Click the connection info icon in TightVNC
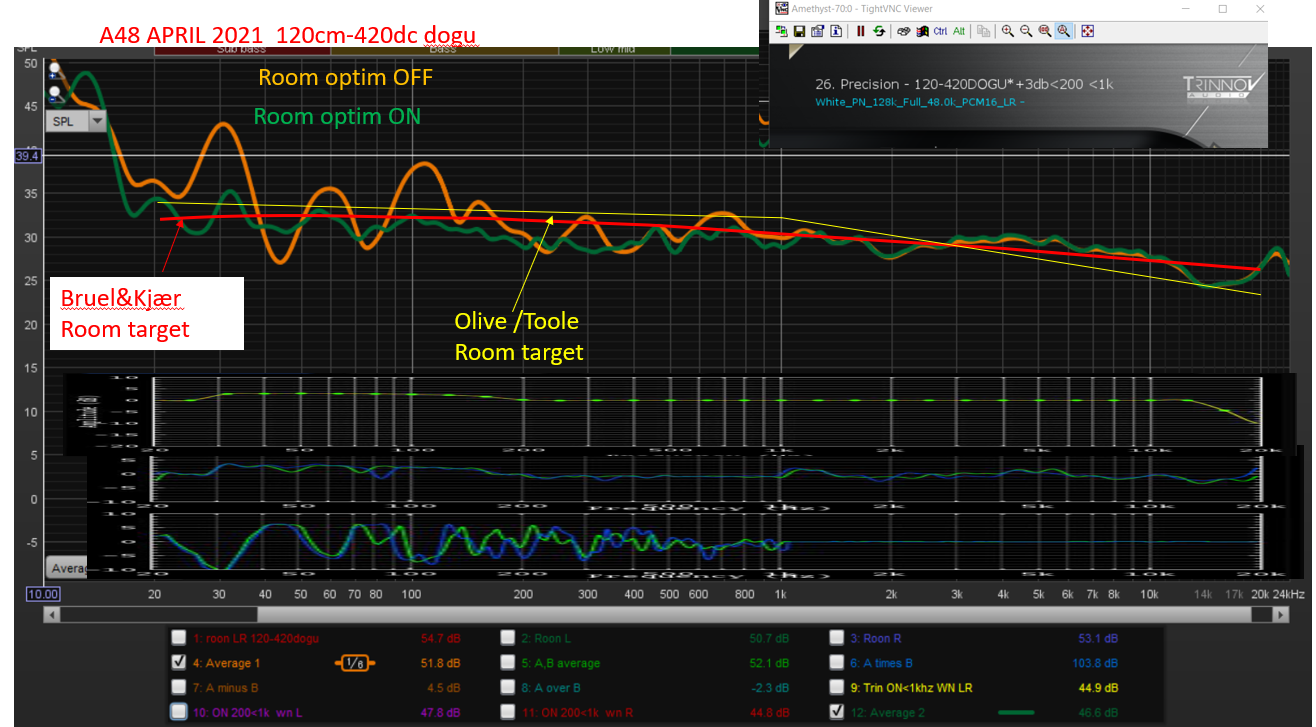 pyautogui.click(x=836, y=31)
